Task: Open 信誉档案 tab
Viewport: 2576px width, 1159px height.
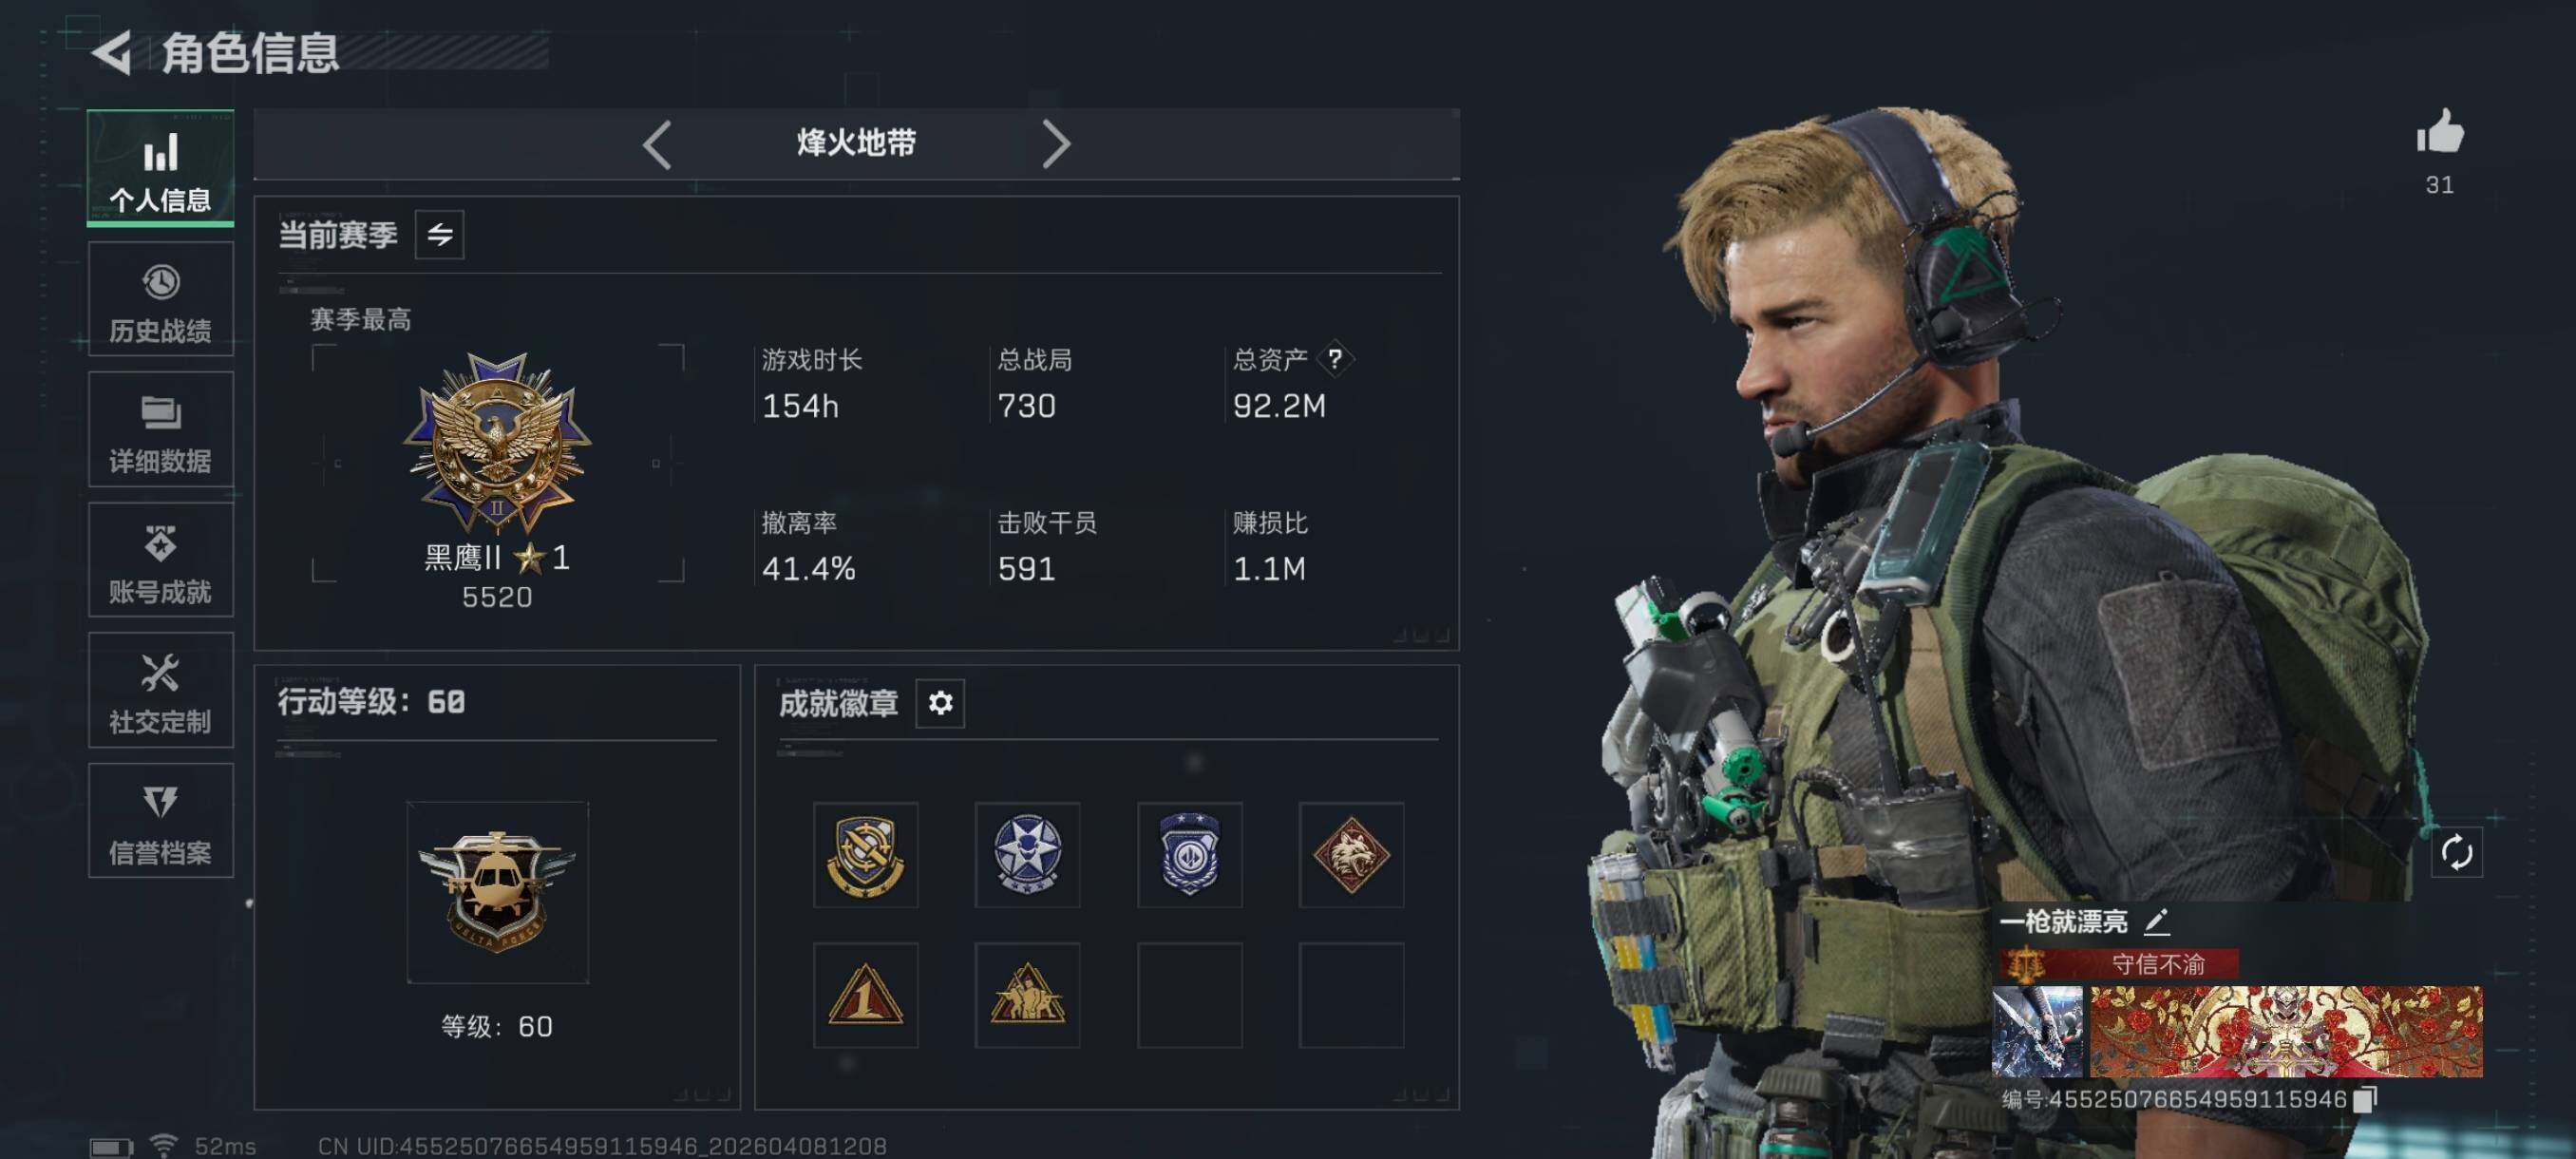Action: coord(161,821)
